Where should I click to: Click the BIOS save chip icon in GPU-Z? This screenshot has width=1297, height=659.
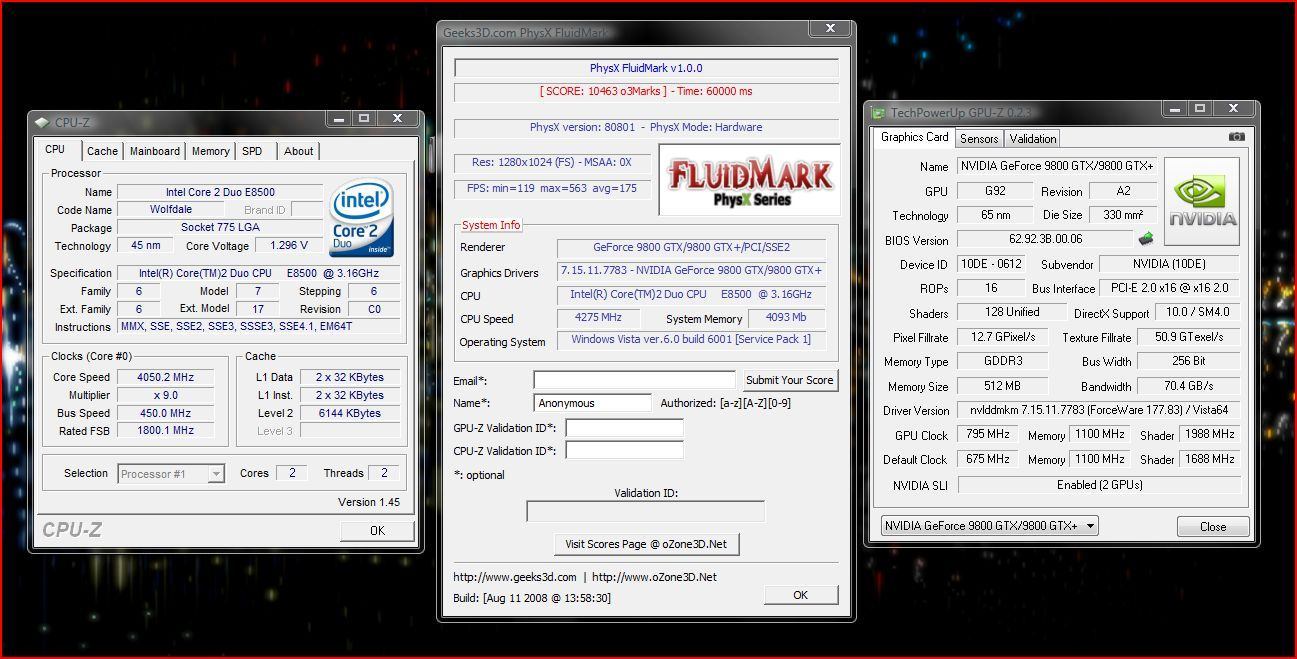coord(1146,239)
